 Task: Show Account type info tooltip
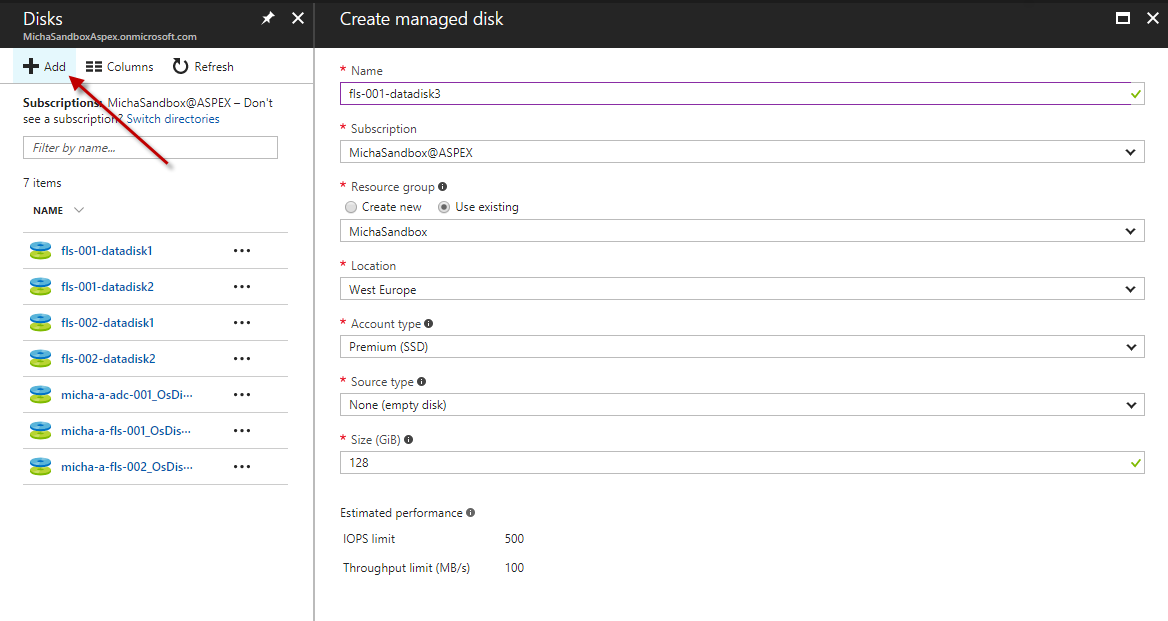coord(428,324)
